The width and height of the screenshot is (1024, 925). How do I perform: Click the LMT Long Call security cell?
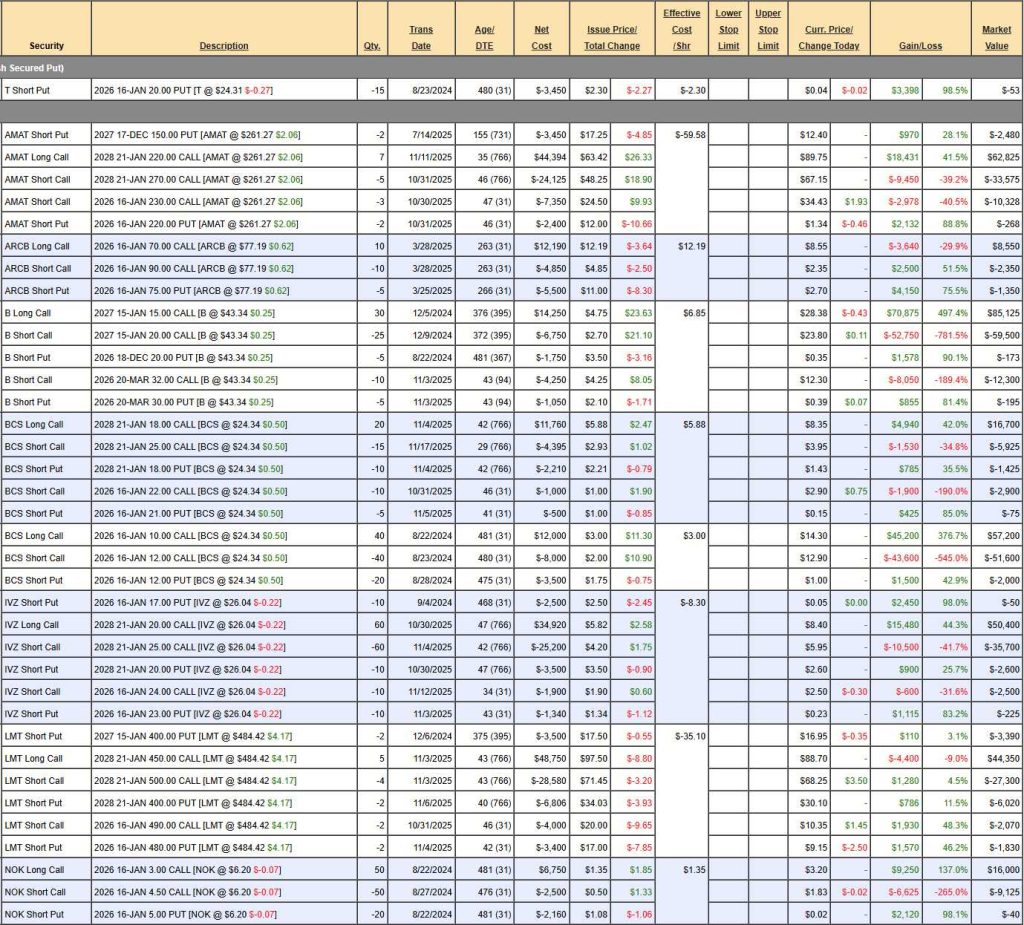[46, 759]
